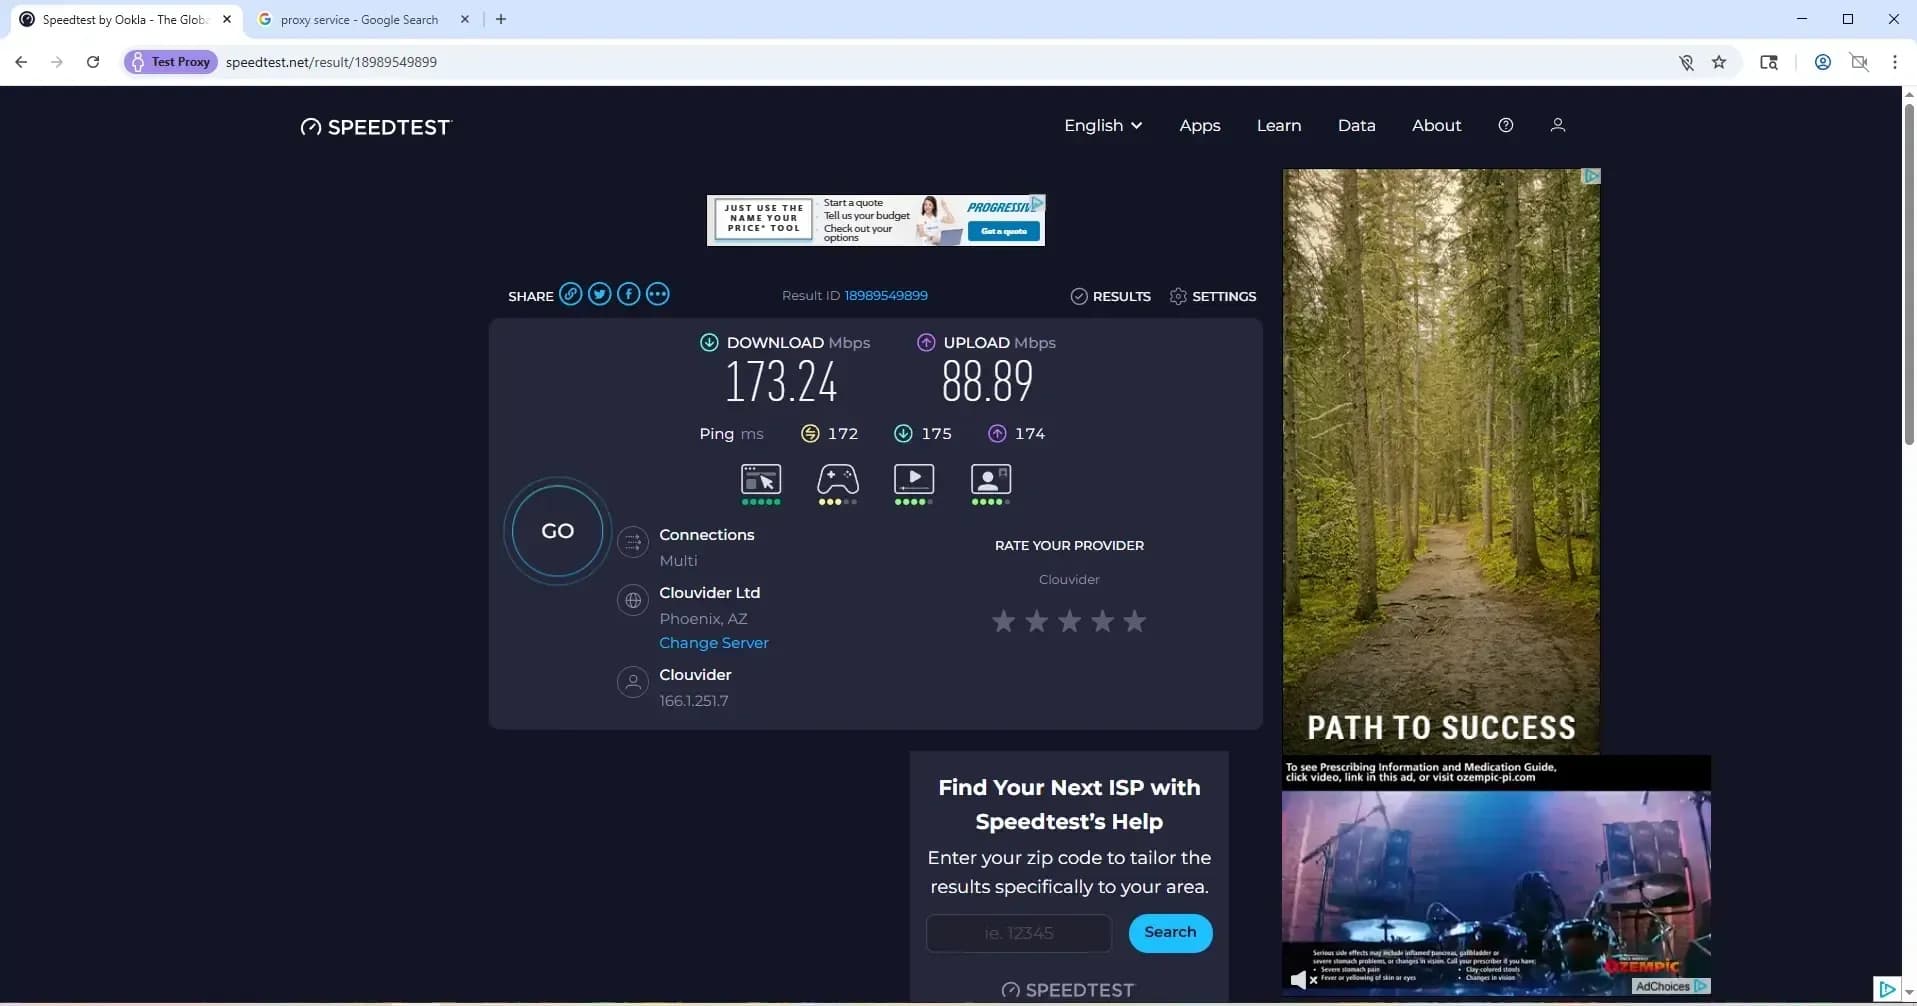
Task: Open the help question mark icon
Action: coord(1505,124)
